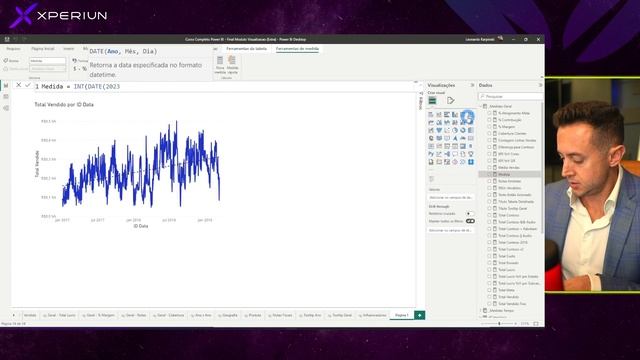This screenshot has width=640, height=360.
Task: Select the pie chart visual
Action: point(455,130)
